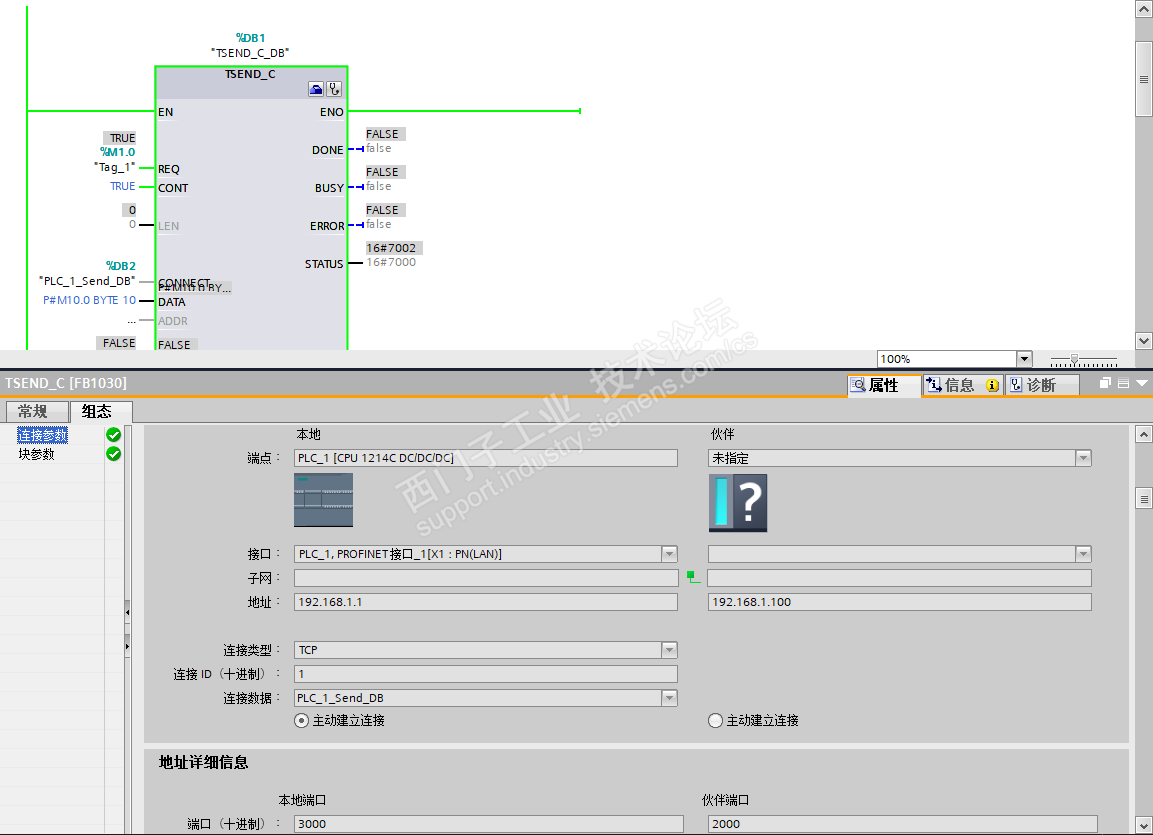Click the inspector vertical scrollbar thumb
This screenshot has width=1153, height=835.
[1143, 498]
